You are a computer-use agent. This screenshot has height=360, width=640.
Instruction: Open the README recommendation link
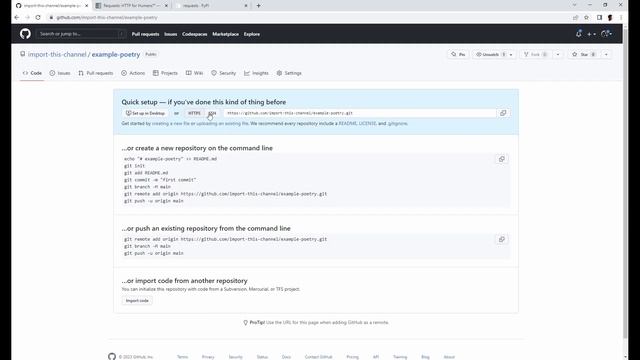(x=347, y=123)
